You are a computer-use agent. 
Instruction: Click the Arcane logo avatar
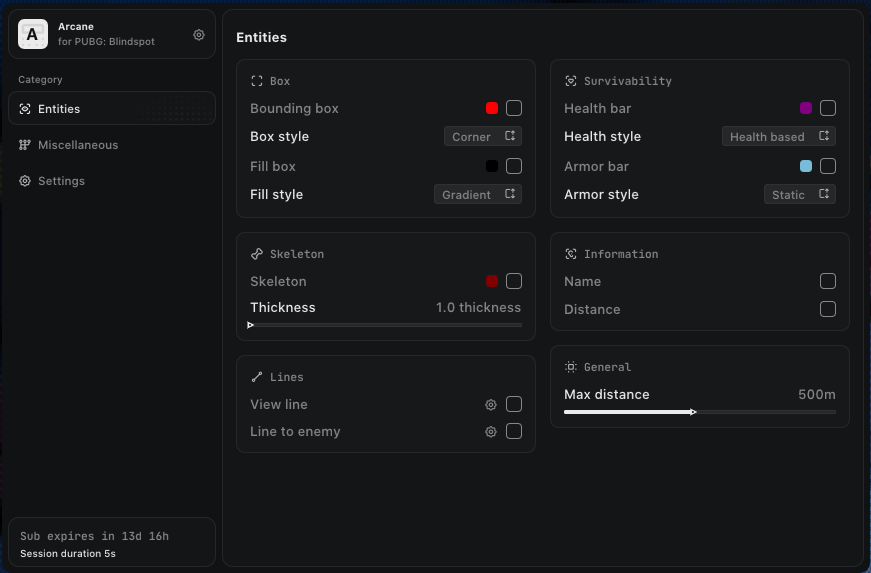coord(33,34)
